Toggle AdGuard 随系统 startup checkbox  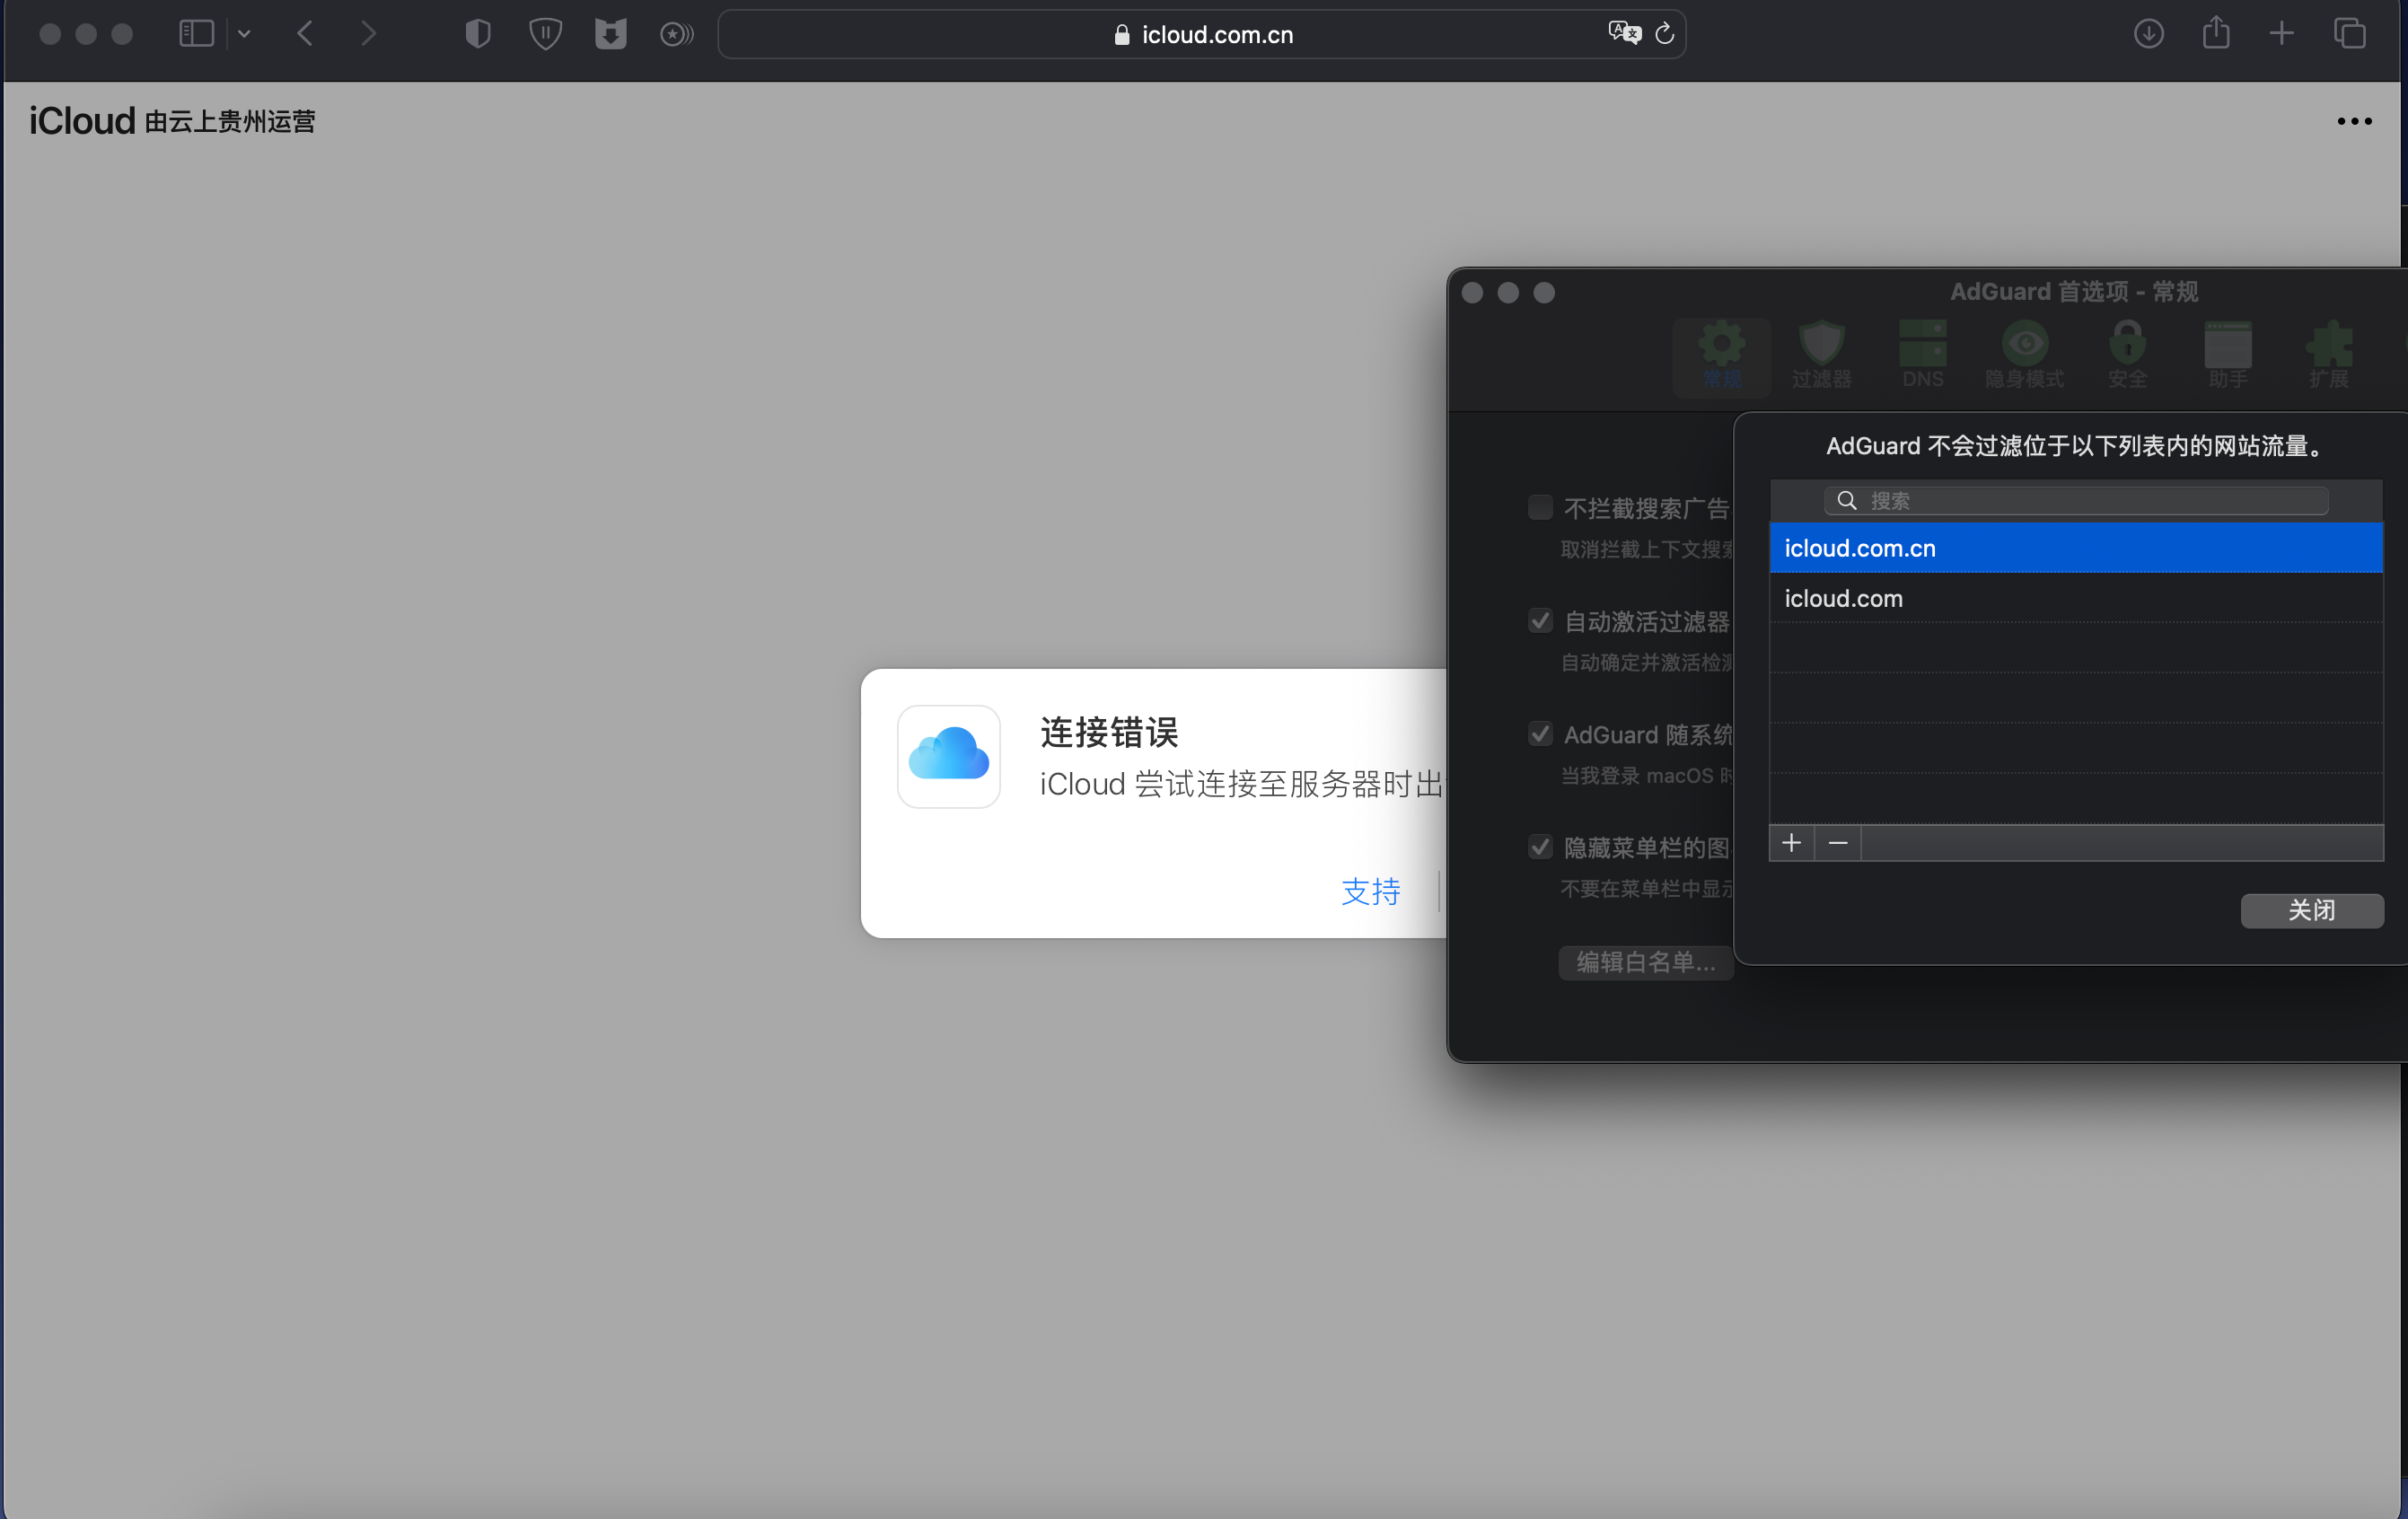coord(1540,733)
